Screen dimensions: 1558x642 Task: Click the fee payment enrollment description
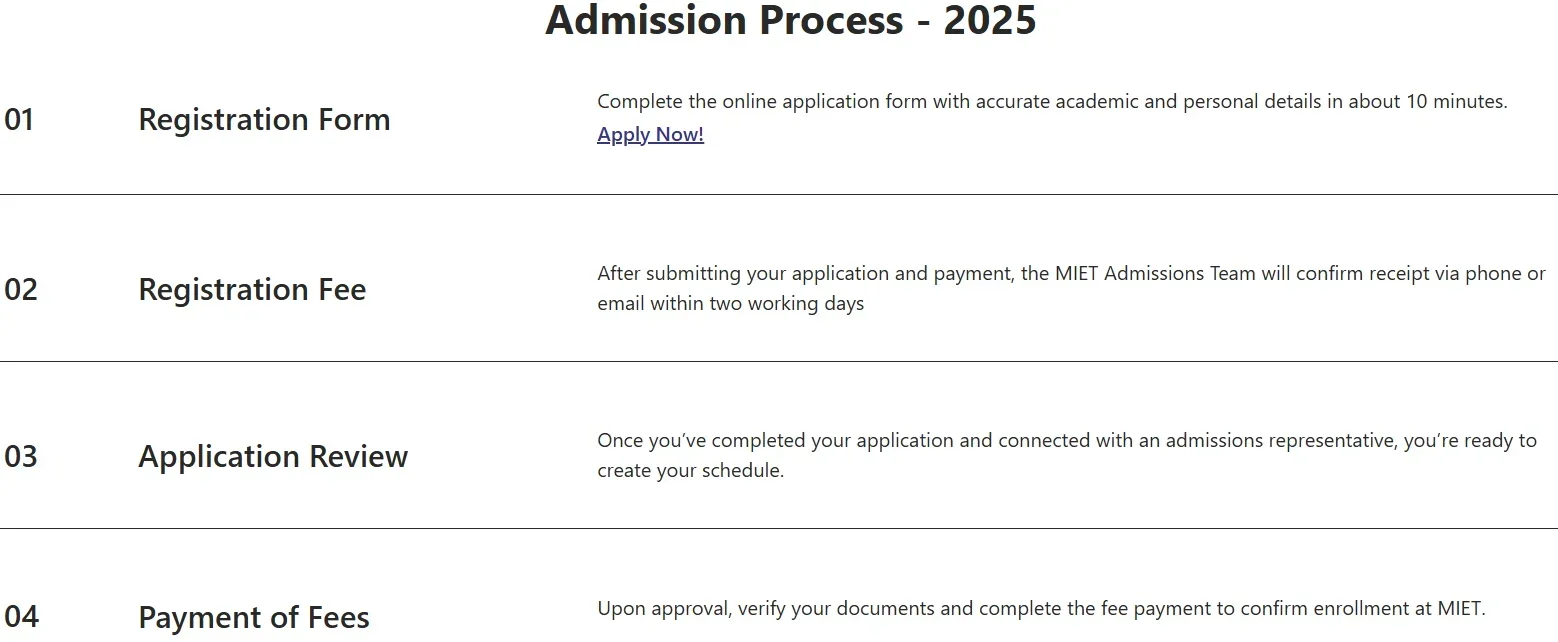(x=1041, y=608)
